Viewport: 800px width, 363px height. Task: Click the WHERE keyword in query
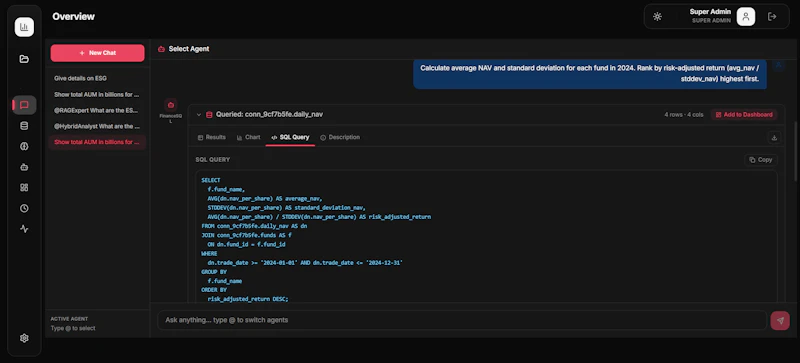[x=209, y=254]
